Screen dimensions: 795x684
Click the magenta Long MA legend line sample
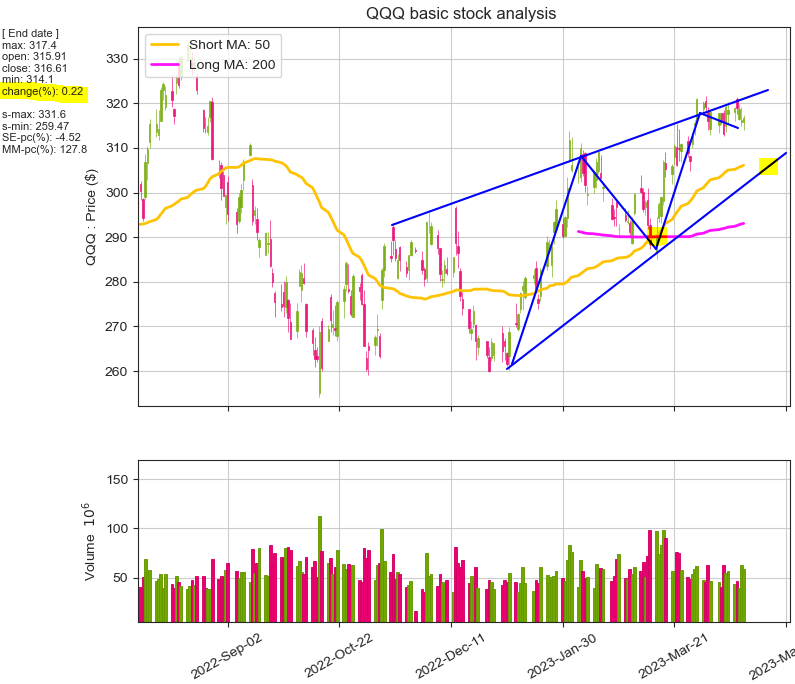pyautogui.click(x=165, y=64)
